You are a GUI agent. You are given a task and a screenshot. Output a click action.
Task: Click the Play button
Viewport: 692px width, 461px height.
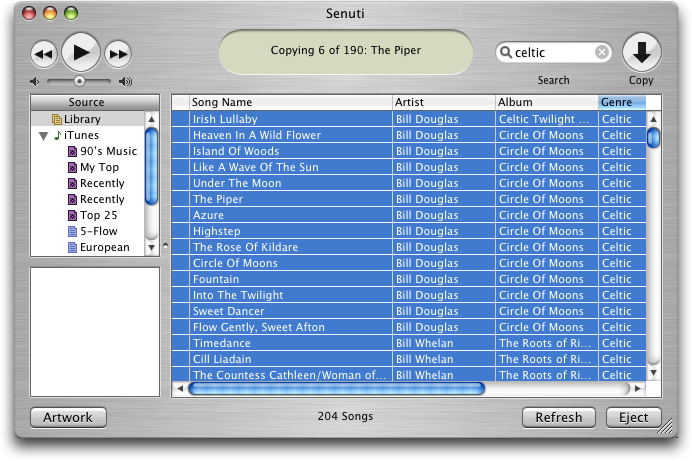click(x=81, y=52)
